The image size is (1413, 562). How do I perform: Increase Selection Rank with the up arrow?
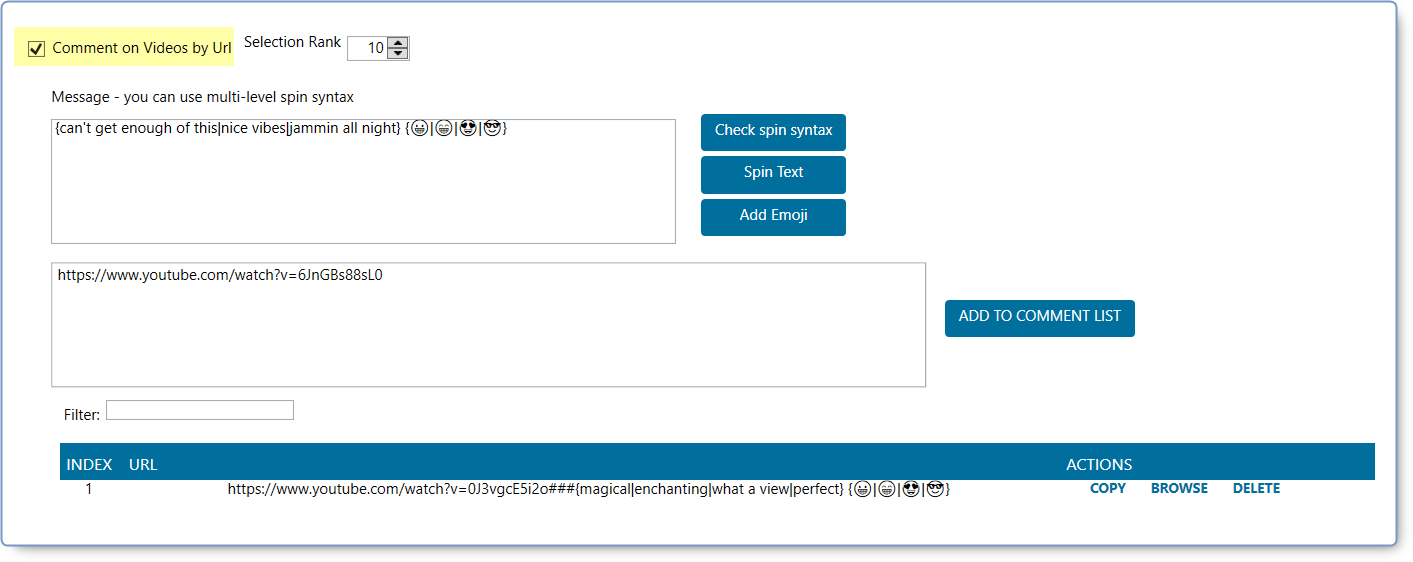tap(398, 43)
